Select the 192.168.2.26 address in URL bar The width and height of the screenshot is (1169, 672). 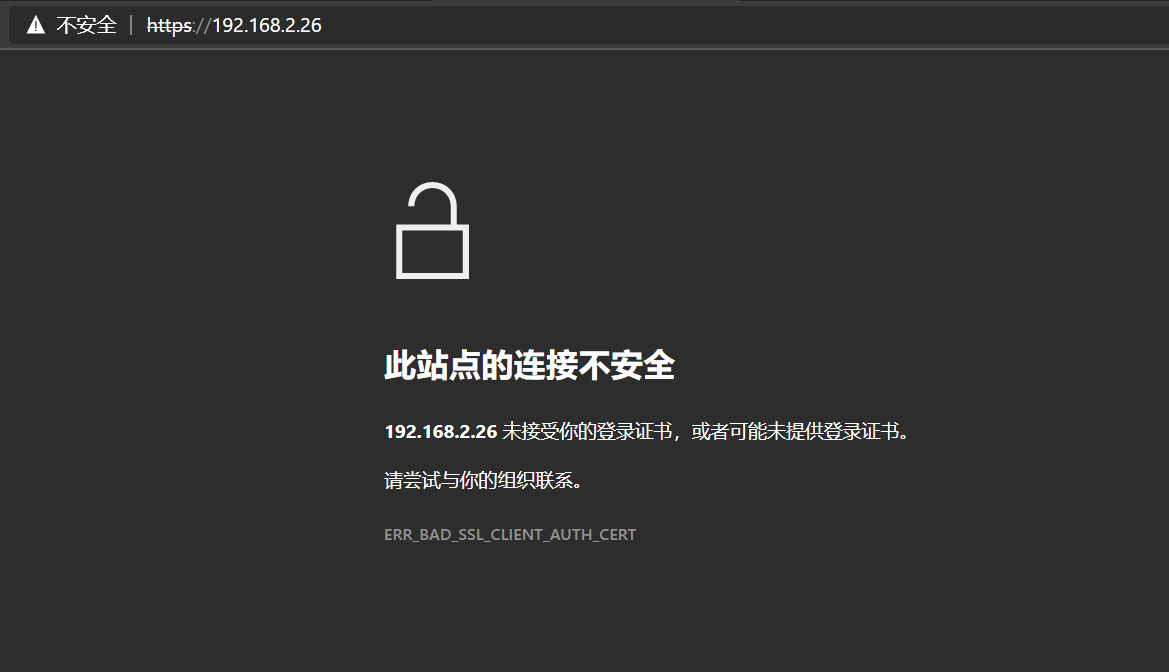[x=267, y=25]
